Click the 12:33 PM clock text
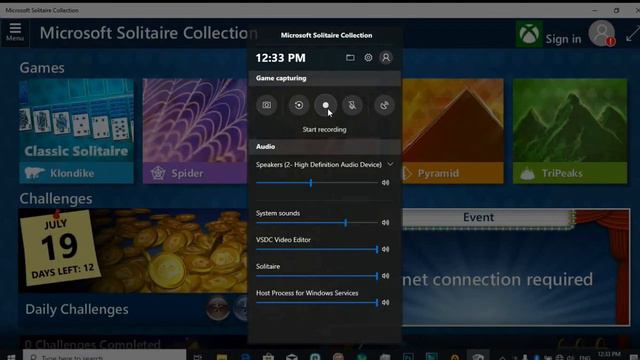The width and height of the screenshot is (640, 360). coord(280,58)
